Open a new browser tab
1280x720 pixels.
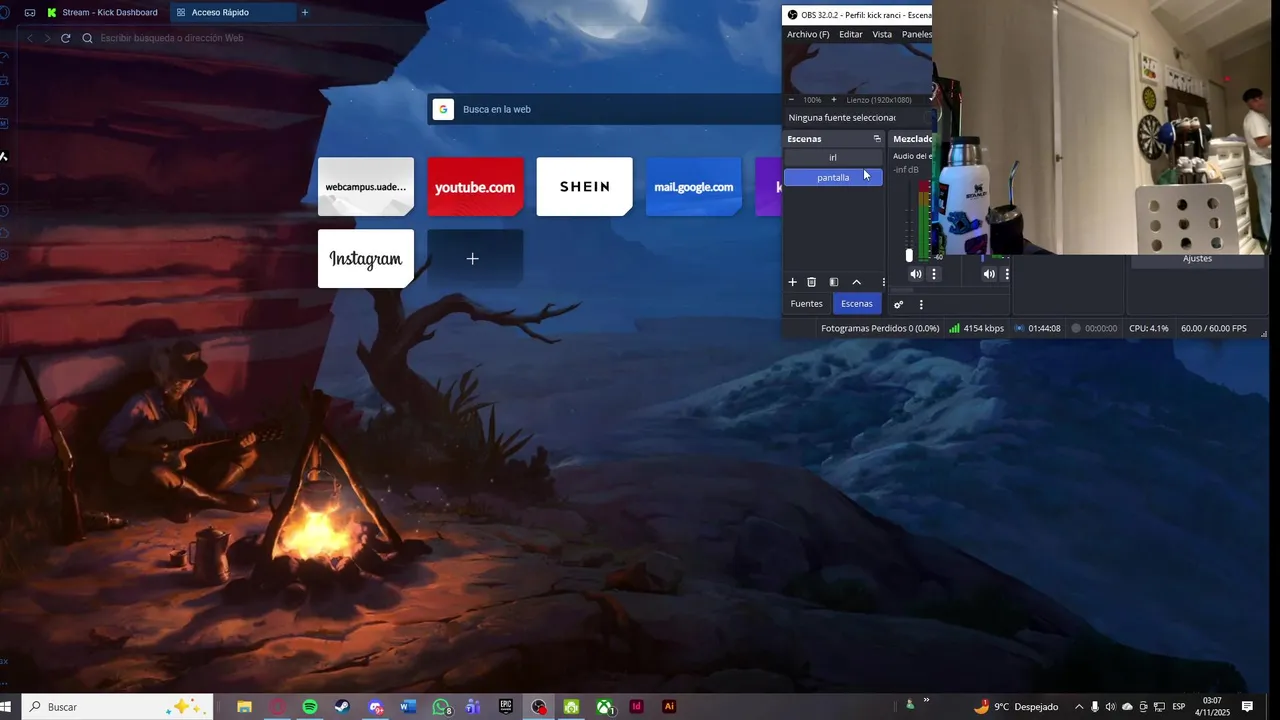tap(305, 12)
